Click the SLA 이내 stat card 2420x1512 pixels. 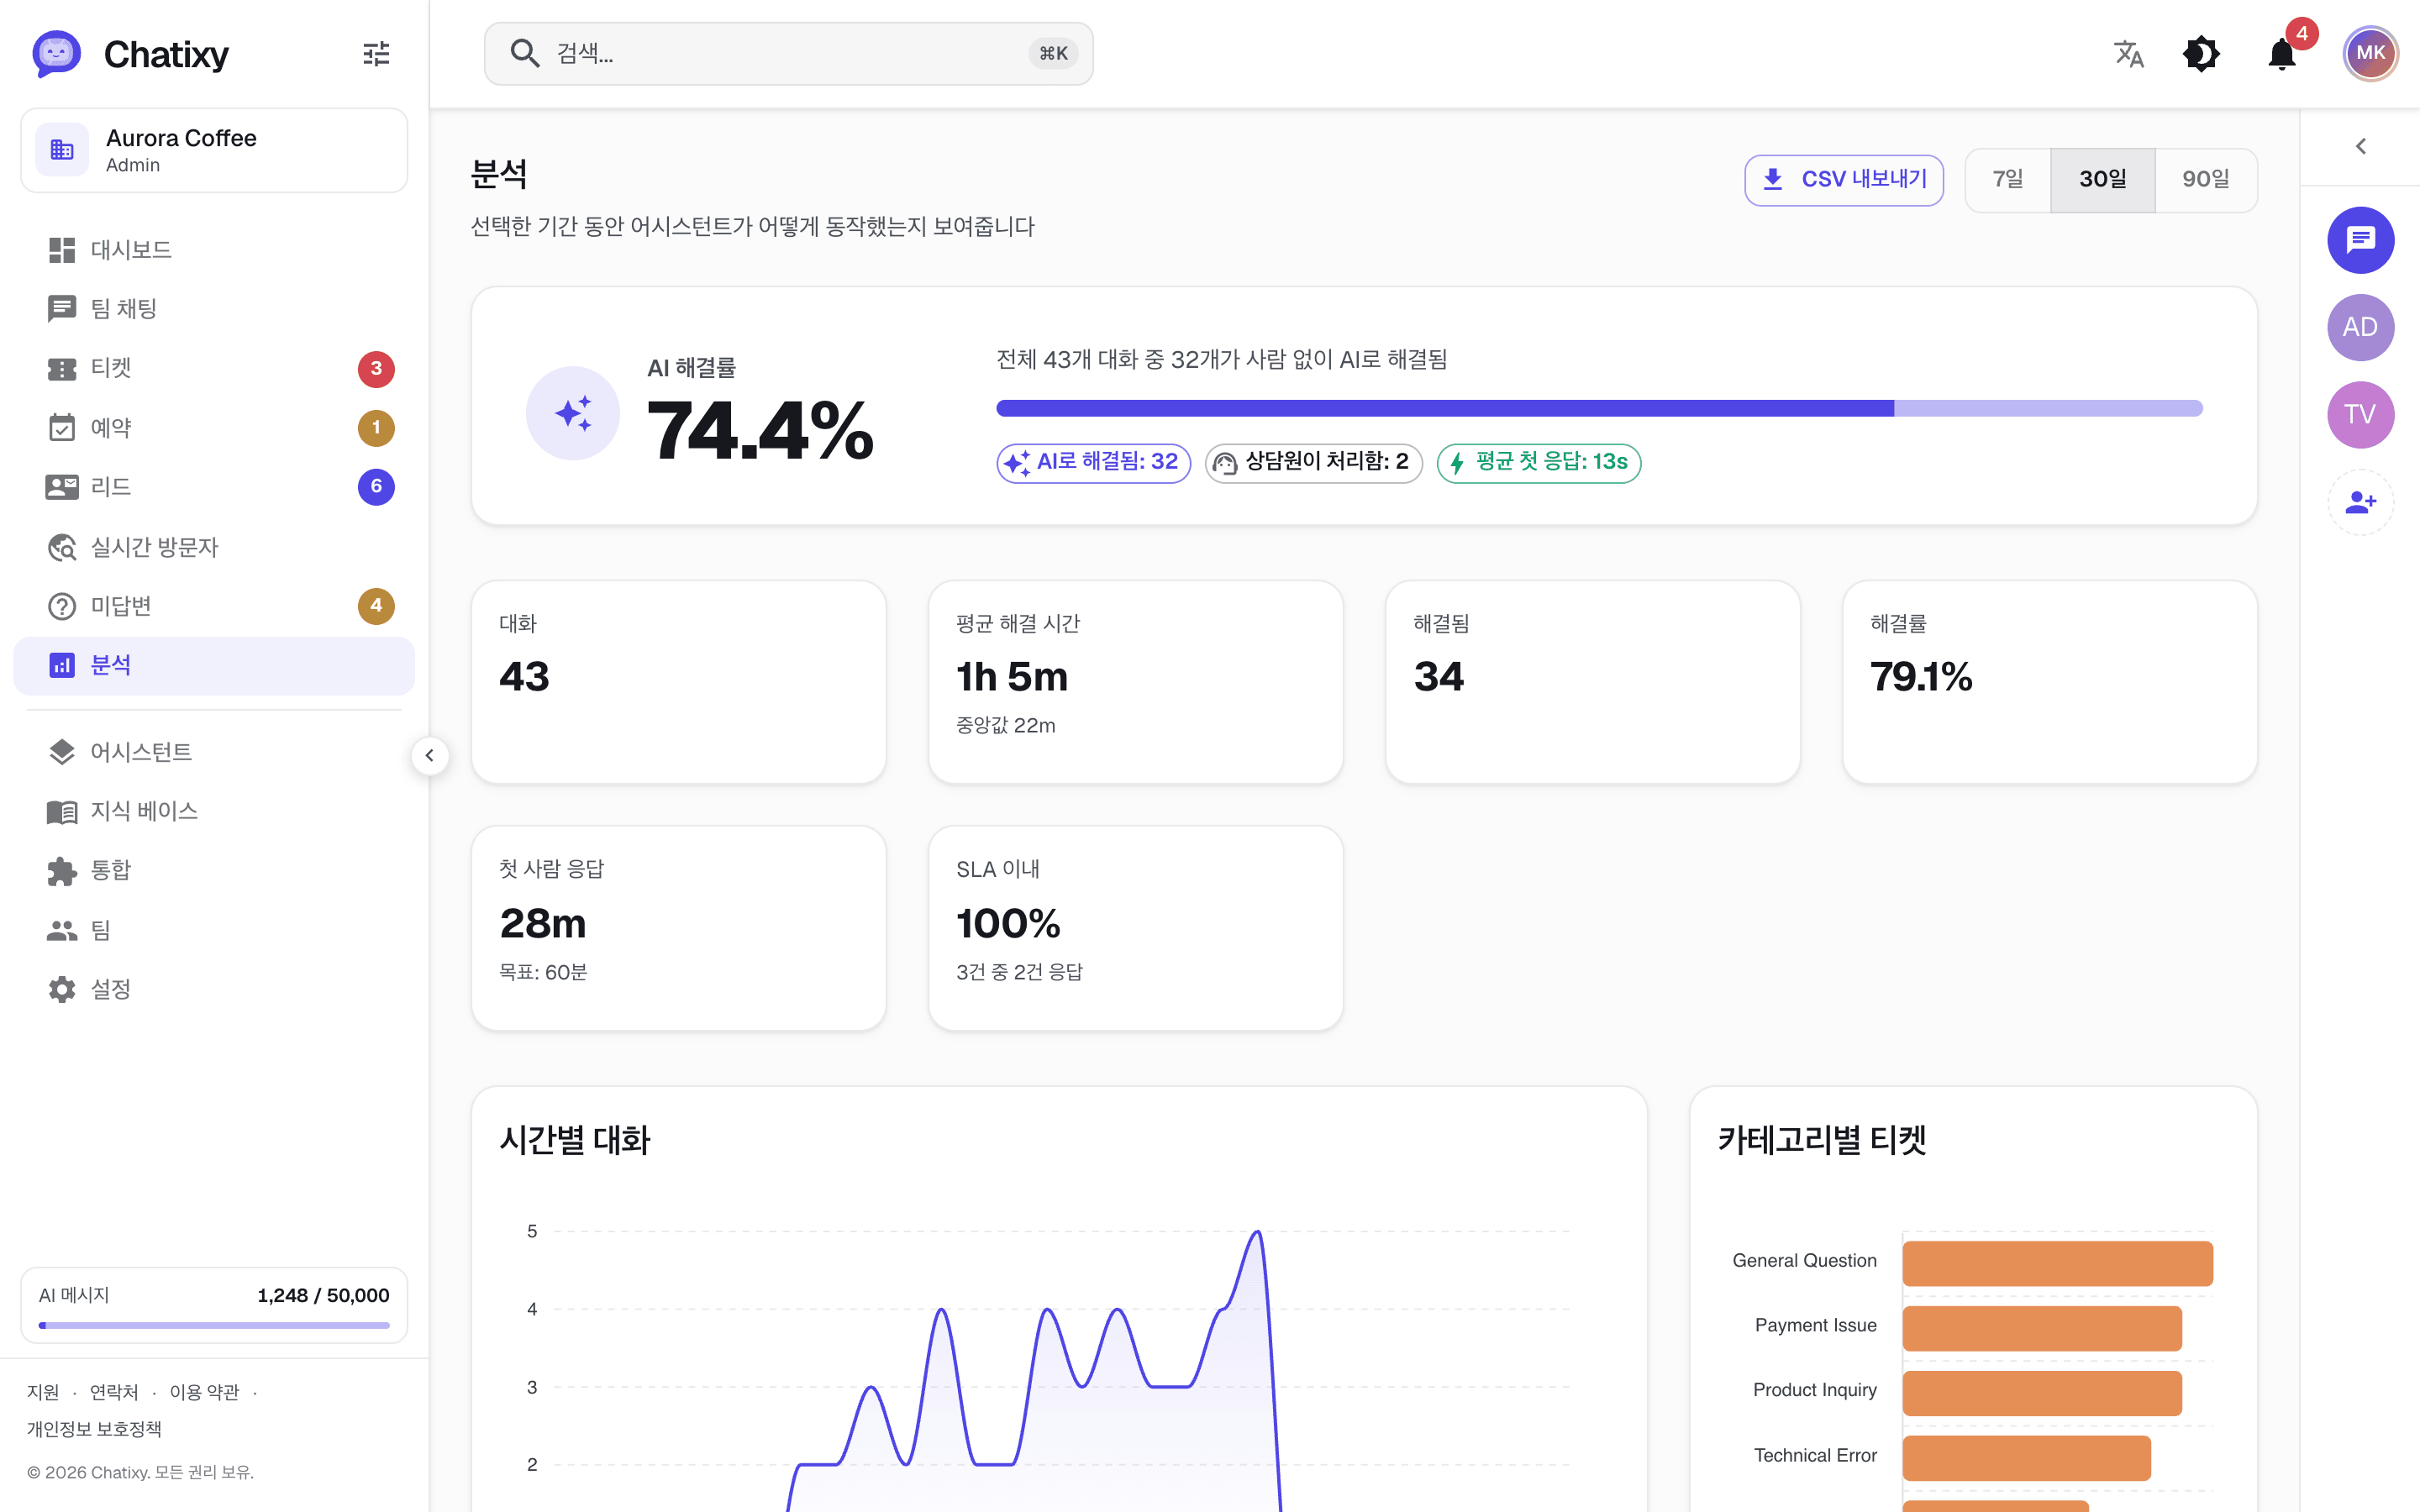[1135, 928]
